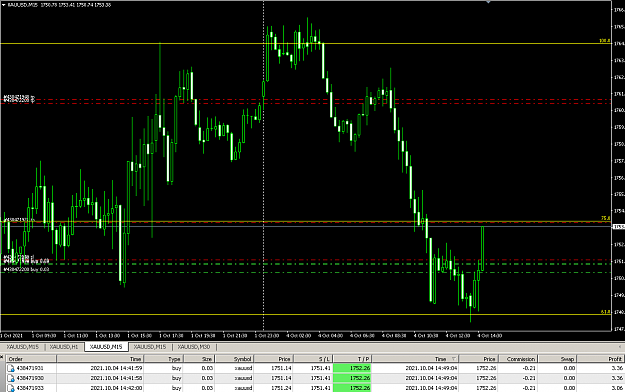Close the terminal panel with the small x
The width and height of the screenshot is (625, 392).
pos(2,357)
